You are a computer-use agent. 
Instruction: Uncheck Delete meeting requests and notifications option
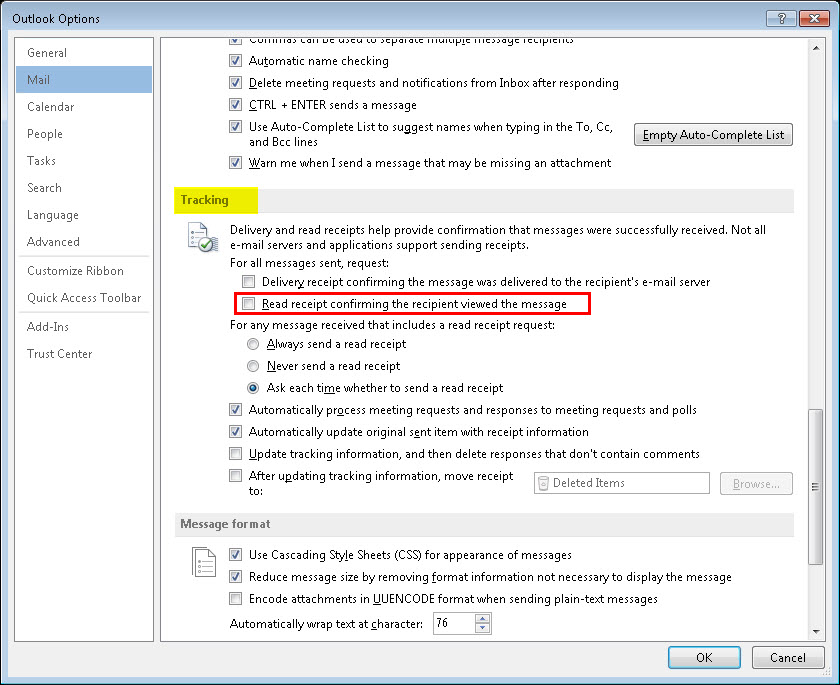(x=235, y=82)
